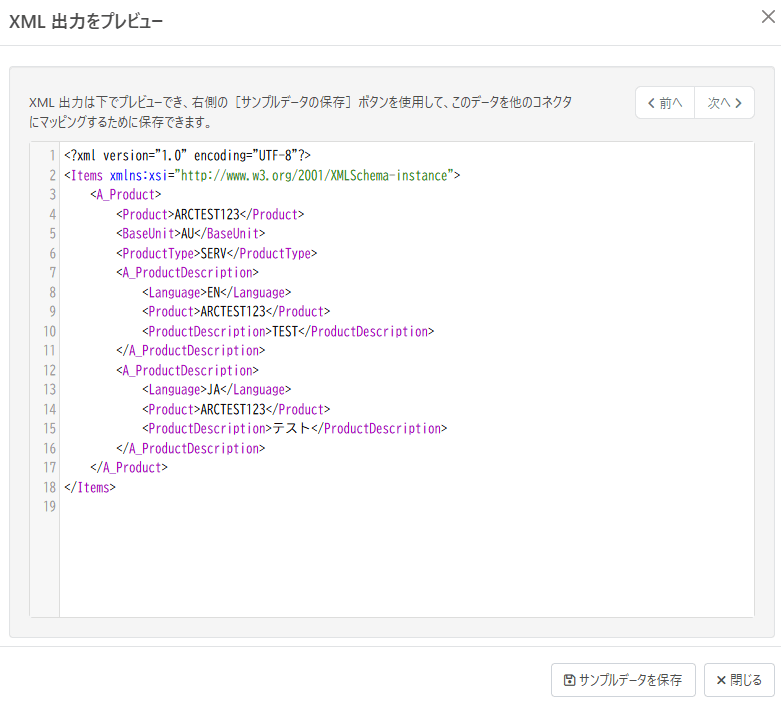Screen dimensions: 781x709
Task: Click the closing A_Product tag
Action: [x=129, y=467]
